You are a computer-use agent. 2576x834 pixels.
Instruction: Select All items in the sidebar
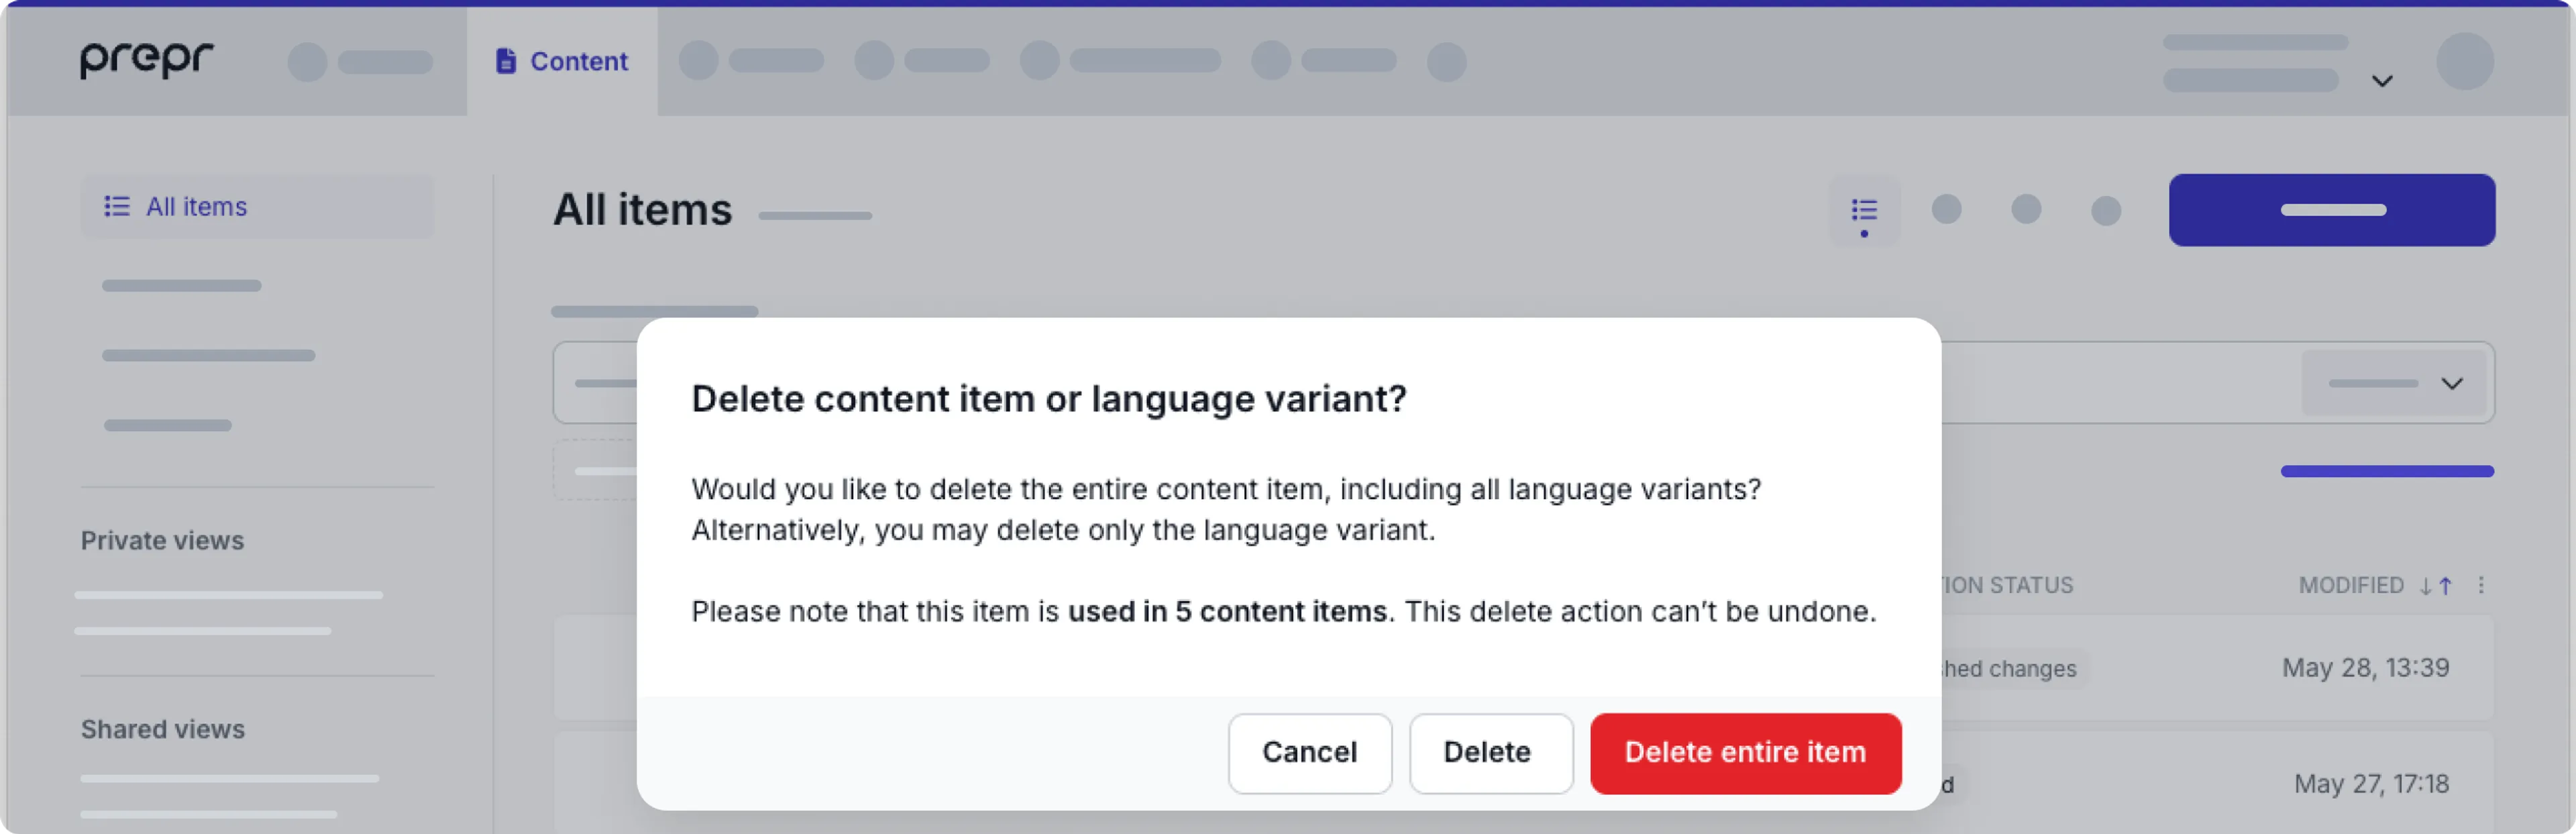tap(257, 206)
